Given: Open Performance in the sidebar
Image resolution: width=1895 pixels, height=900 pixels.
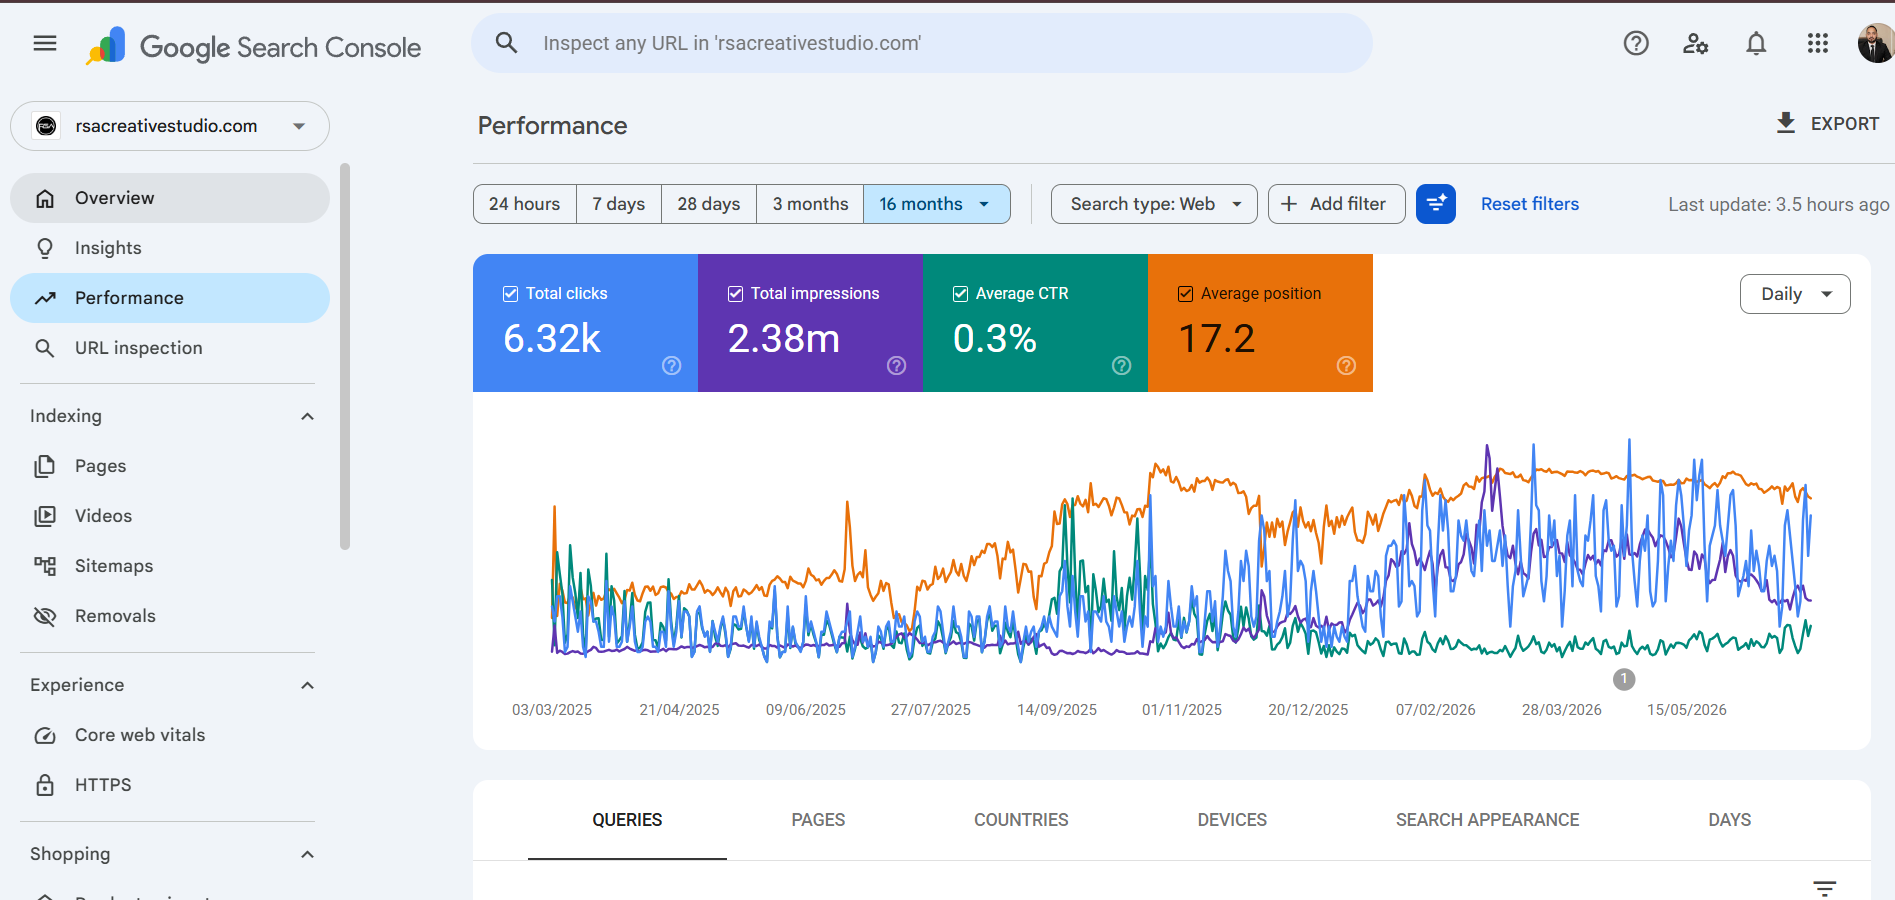Looking at the screenshot, I should 170,298.
